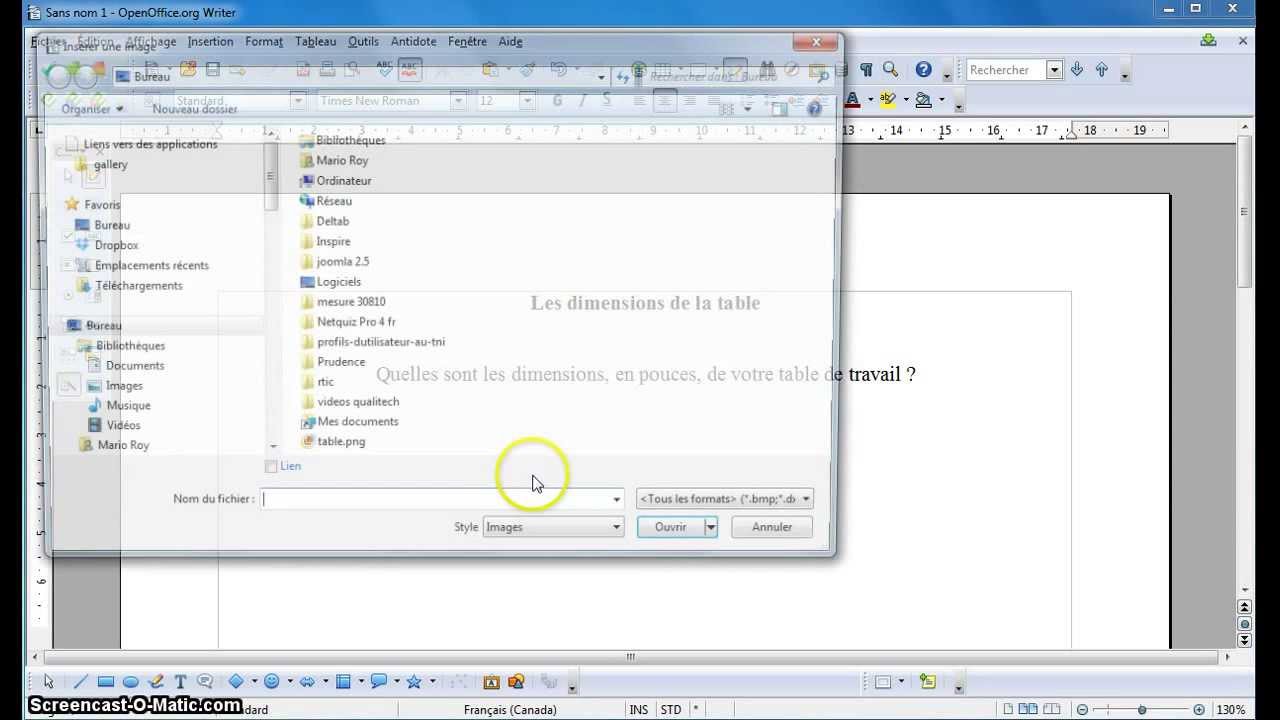This screenshot has height=720, width=1280.
Task: Select the Text tool in drawing toolbar
Action: click(x=180, y=681)
